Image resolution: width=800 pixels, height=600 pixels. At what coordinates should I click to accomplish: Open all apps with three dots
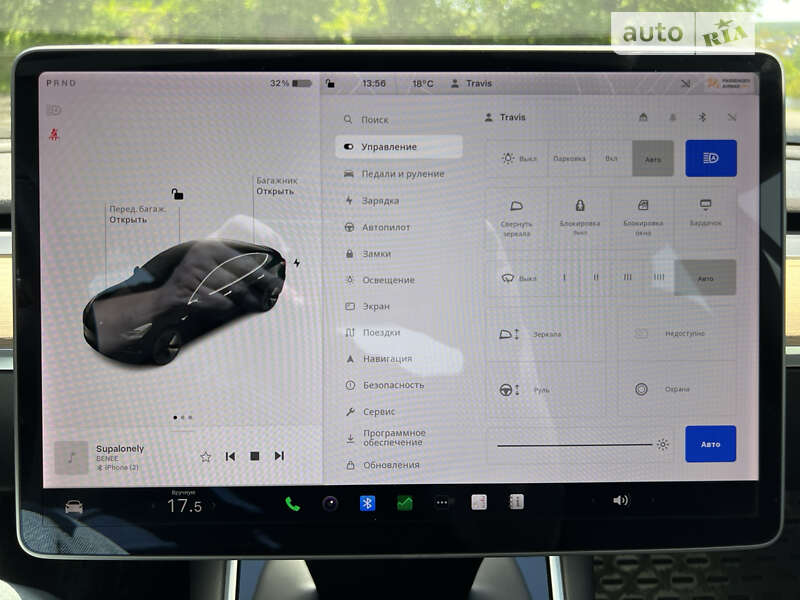point(442,503)
